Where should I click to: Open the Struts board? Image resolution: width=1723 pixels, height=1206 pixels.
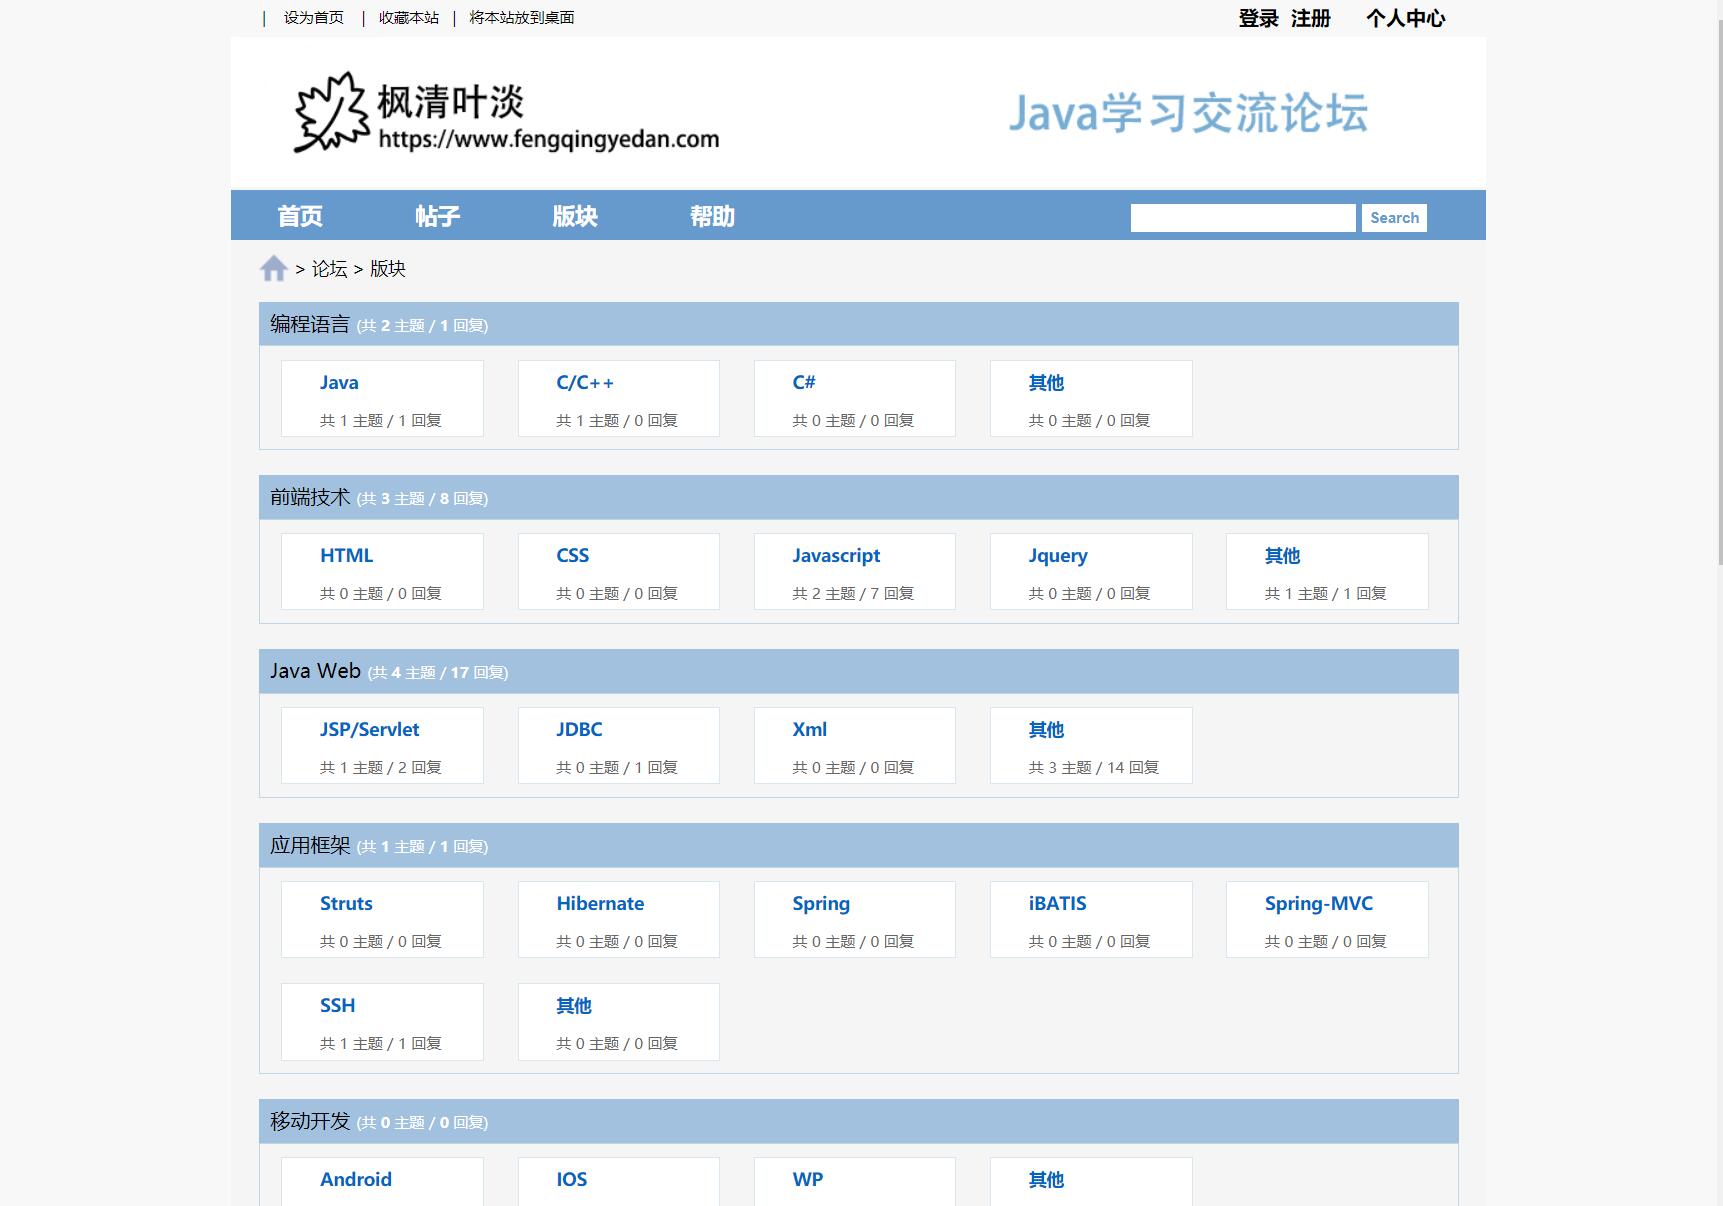click(x=346, y=904)
